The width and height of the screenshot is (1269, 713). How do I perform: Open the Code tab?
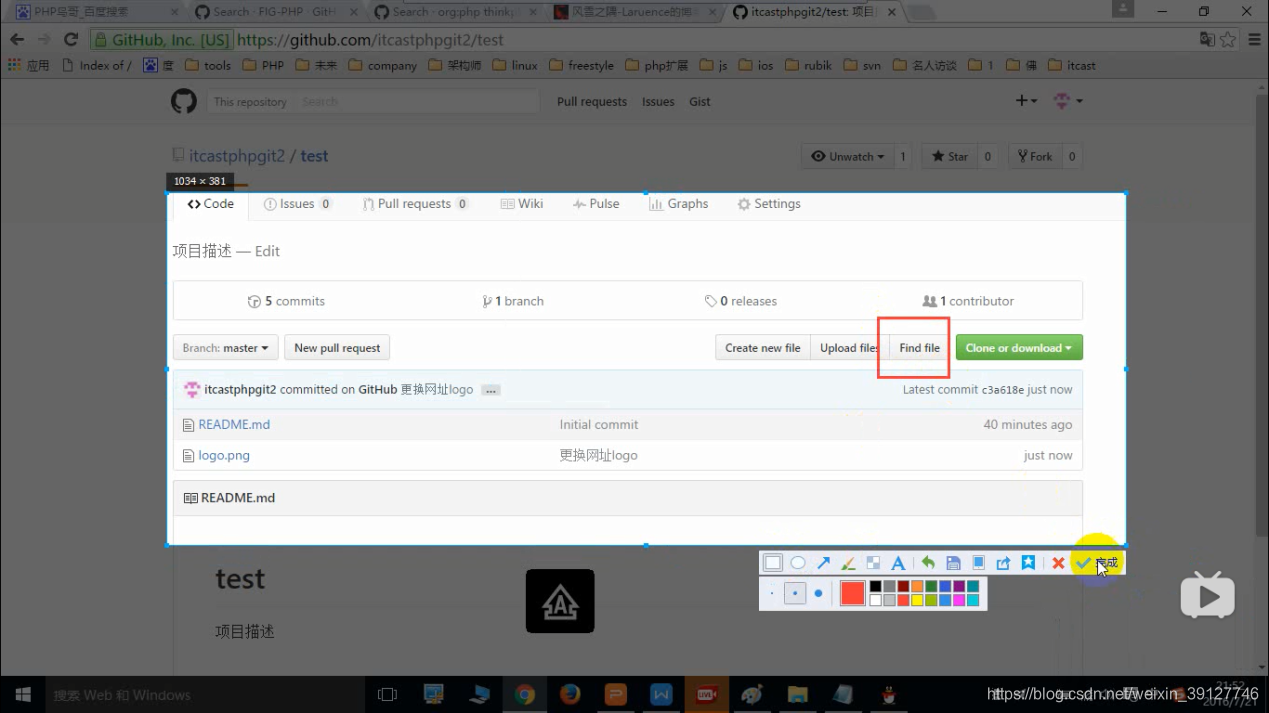tap(210, 204)
